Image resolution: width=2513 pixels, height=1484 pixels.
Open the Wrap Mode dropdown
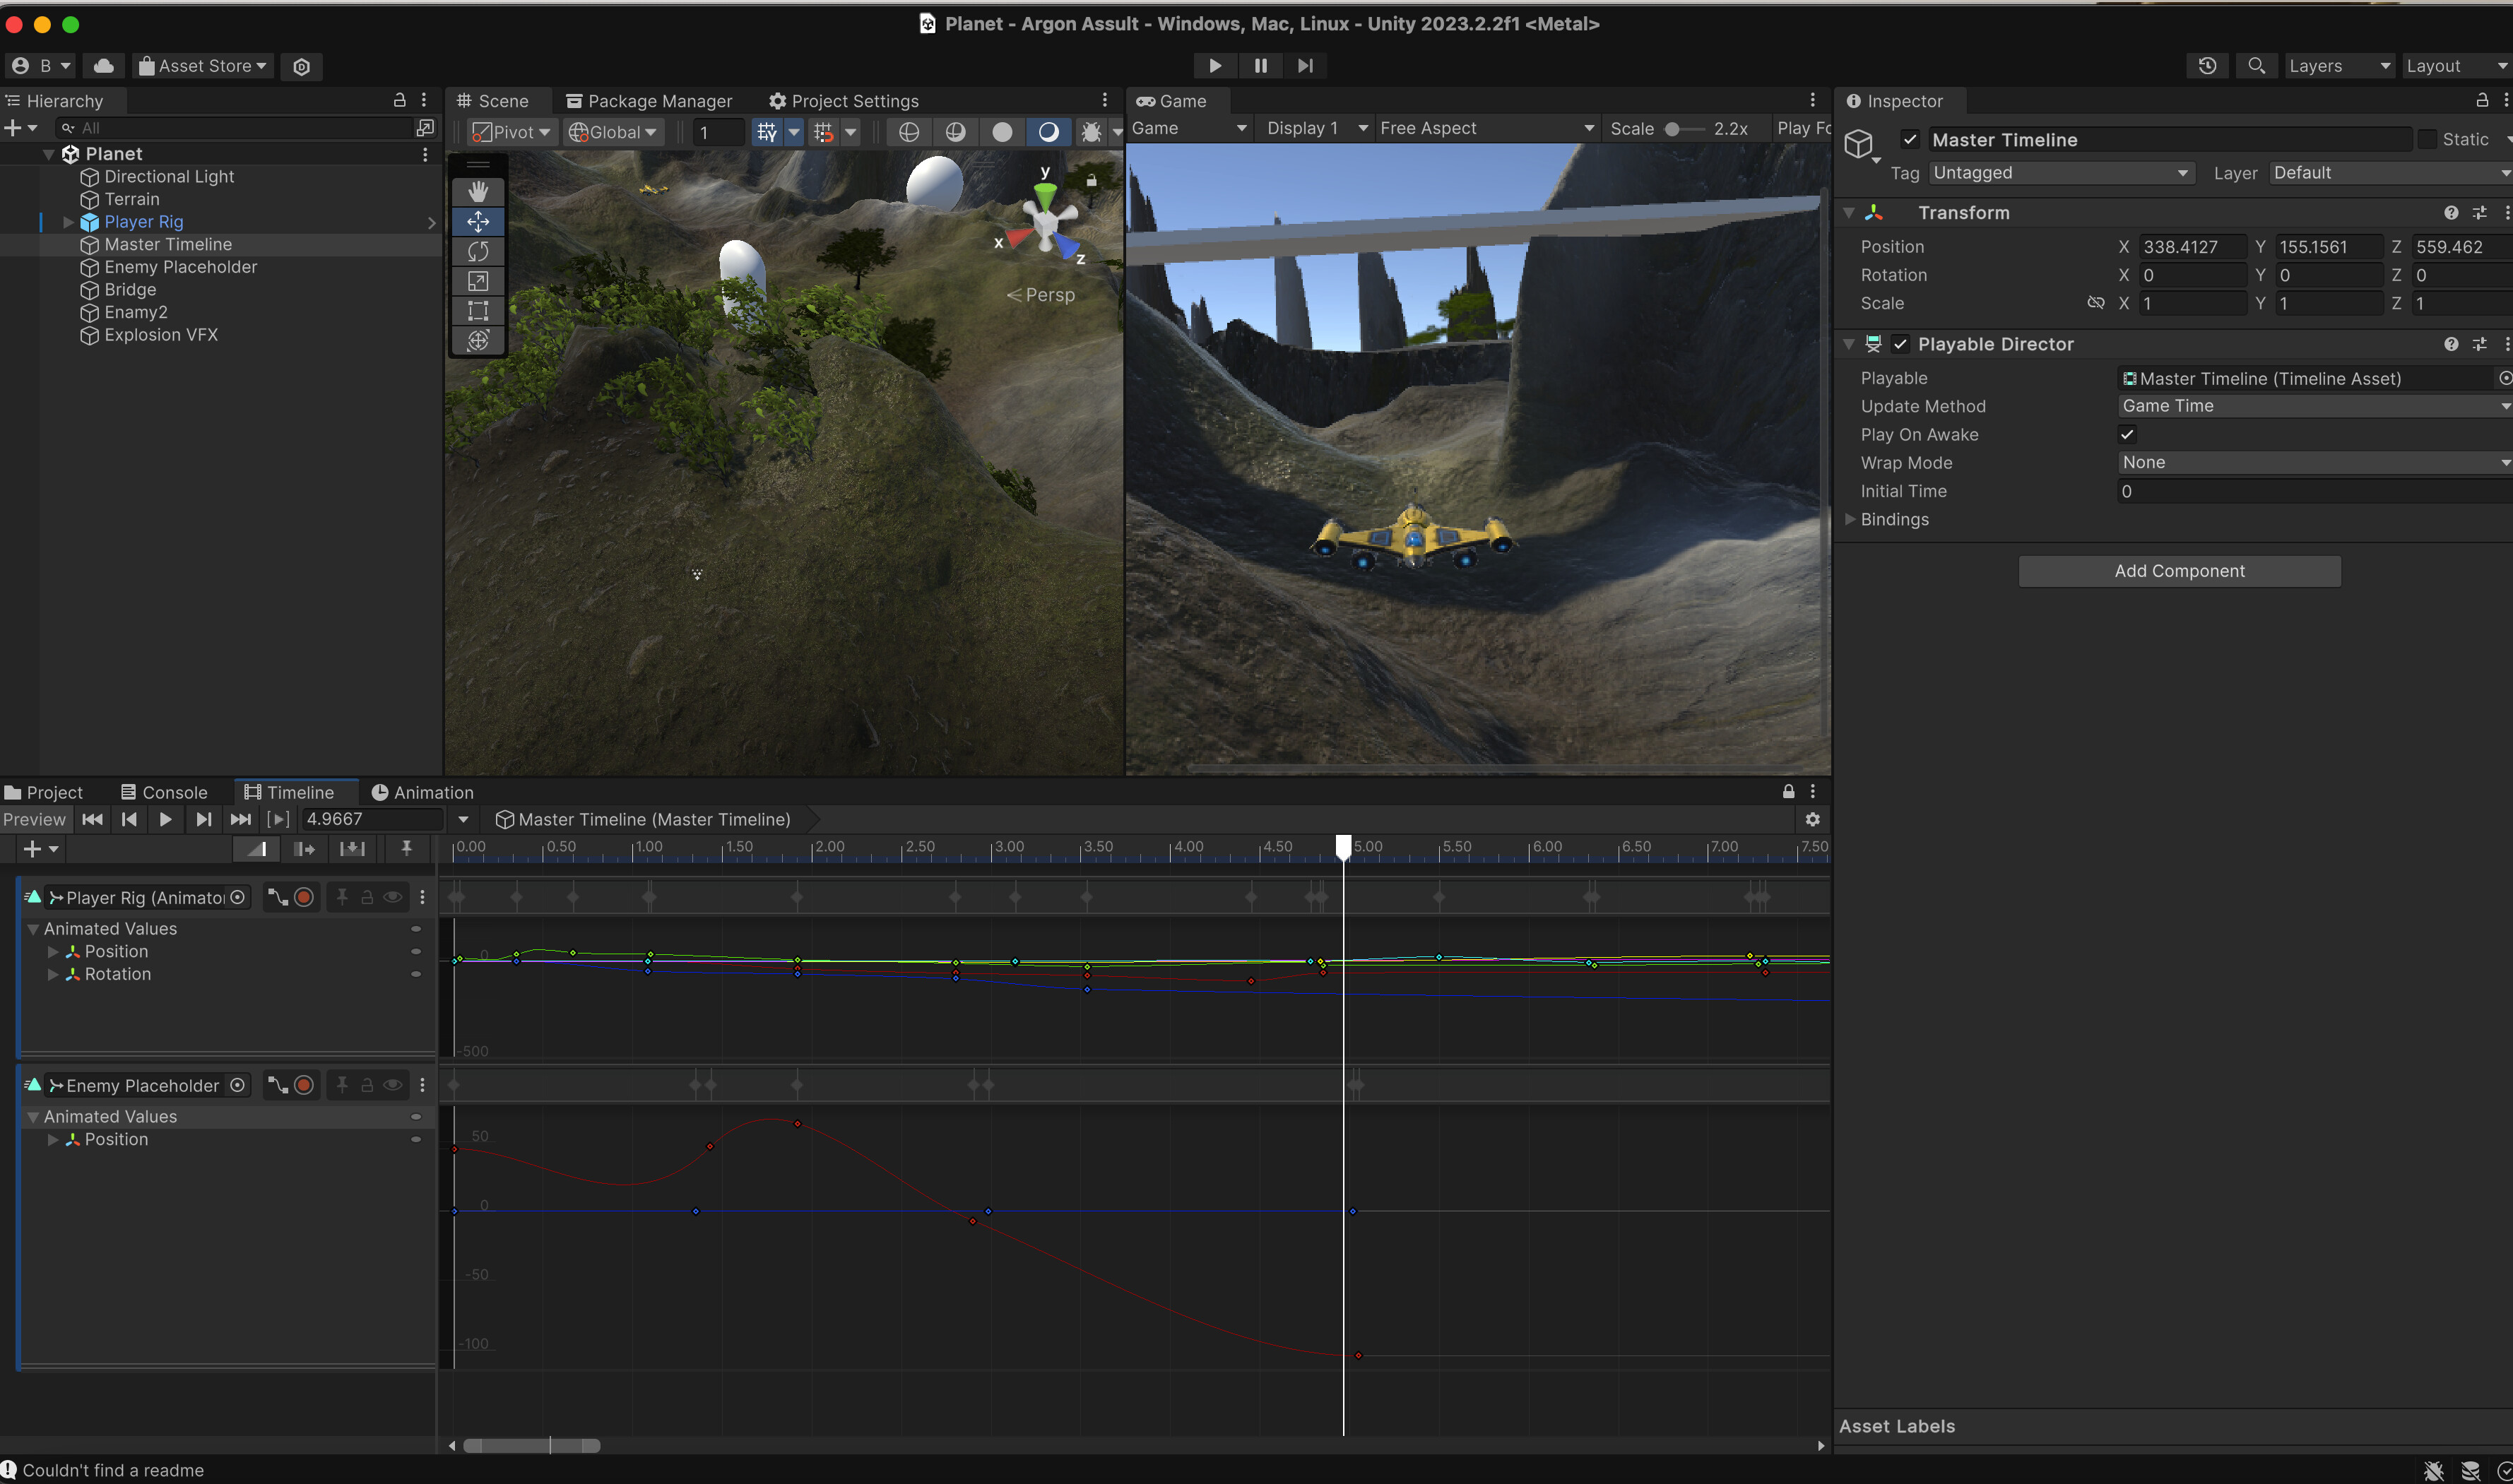(2310, 462)
